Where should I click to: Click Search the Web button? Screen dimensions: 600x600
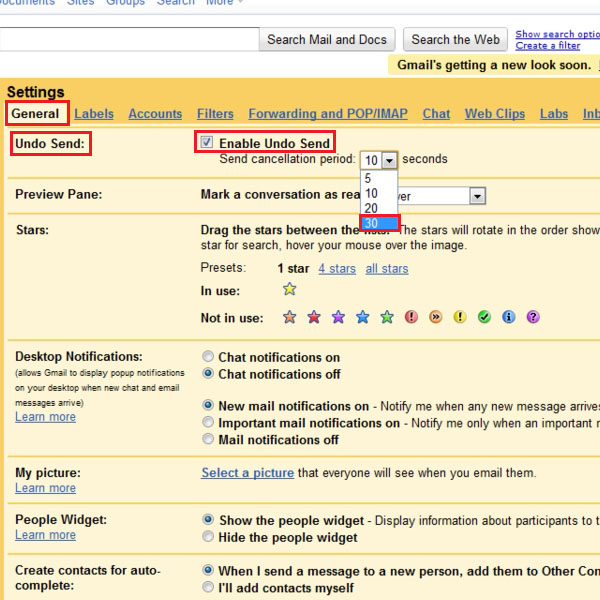[455, 39]
